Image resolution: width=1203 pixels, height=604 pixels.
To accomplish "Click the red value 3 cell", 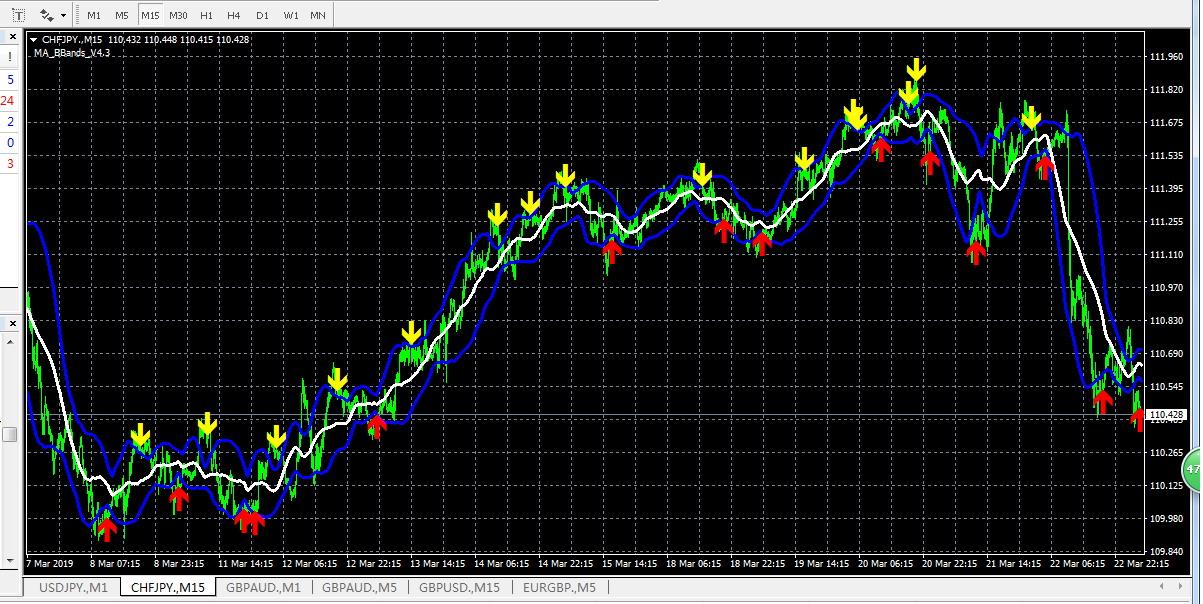I will [10, 164].
